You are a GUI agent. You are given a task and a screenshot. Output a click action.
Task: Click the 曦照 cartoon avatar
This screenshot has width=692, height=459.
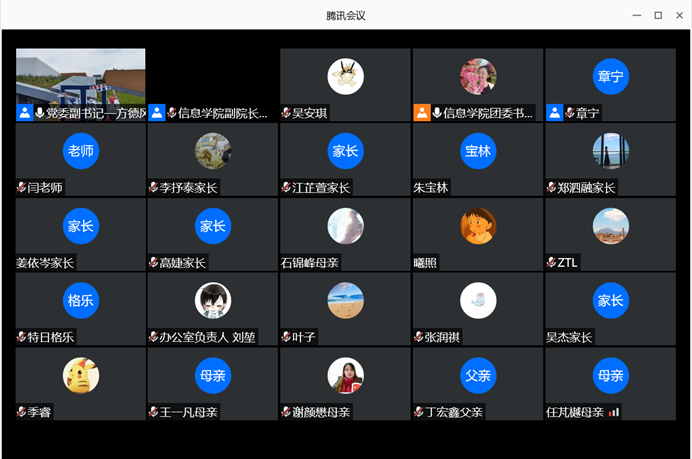[x=478, y=226]
